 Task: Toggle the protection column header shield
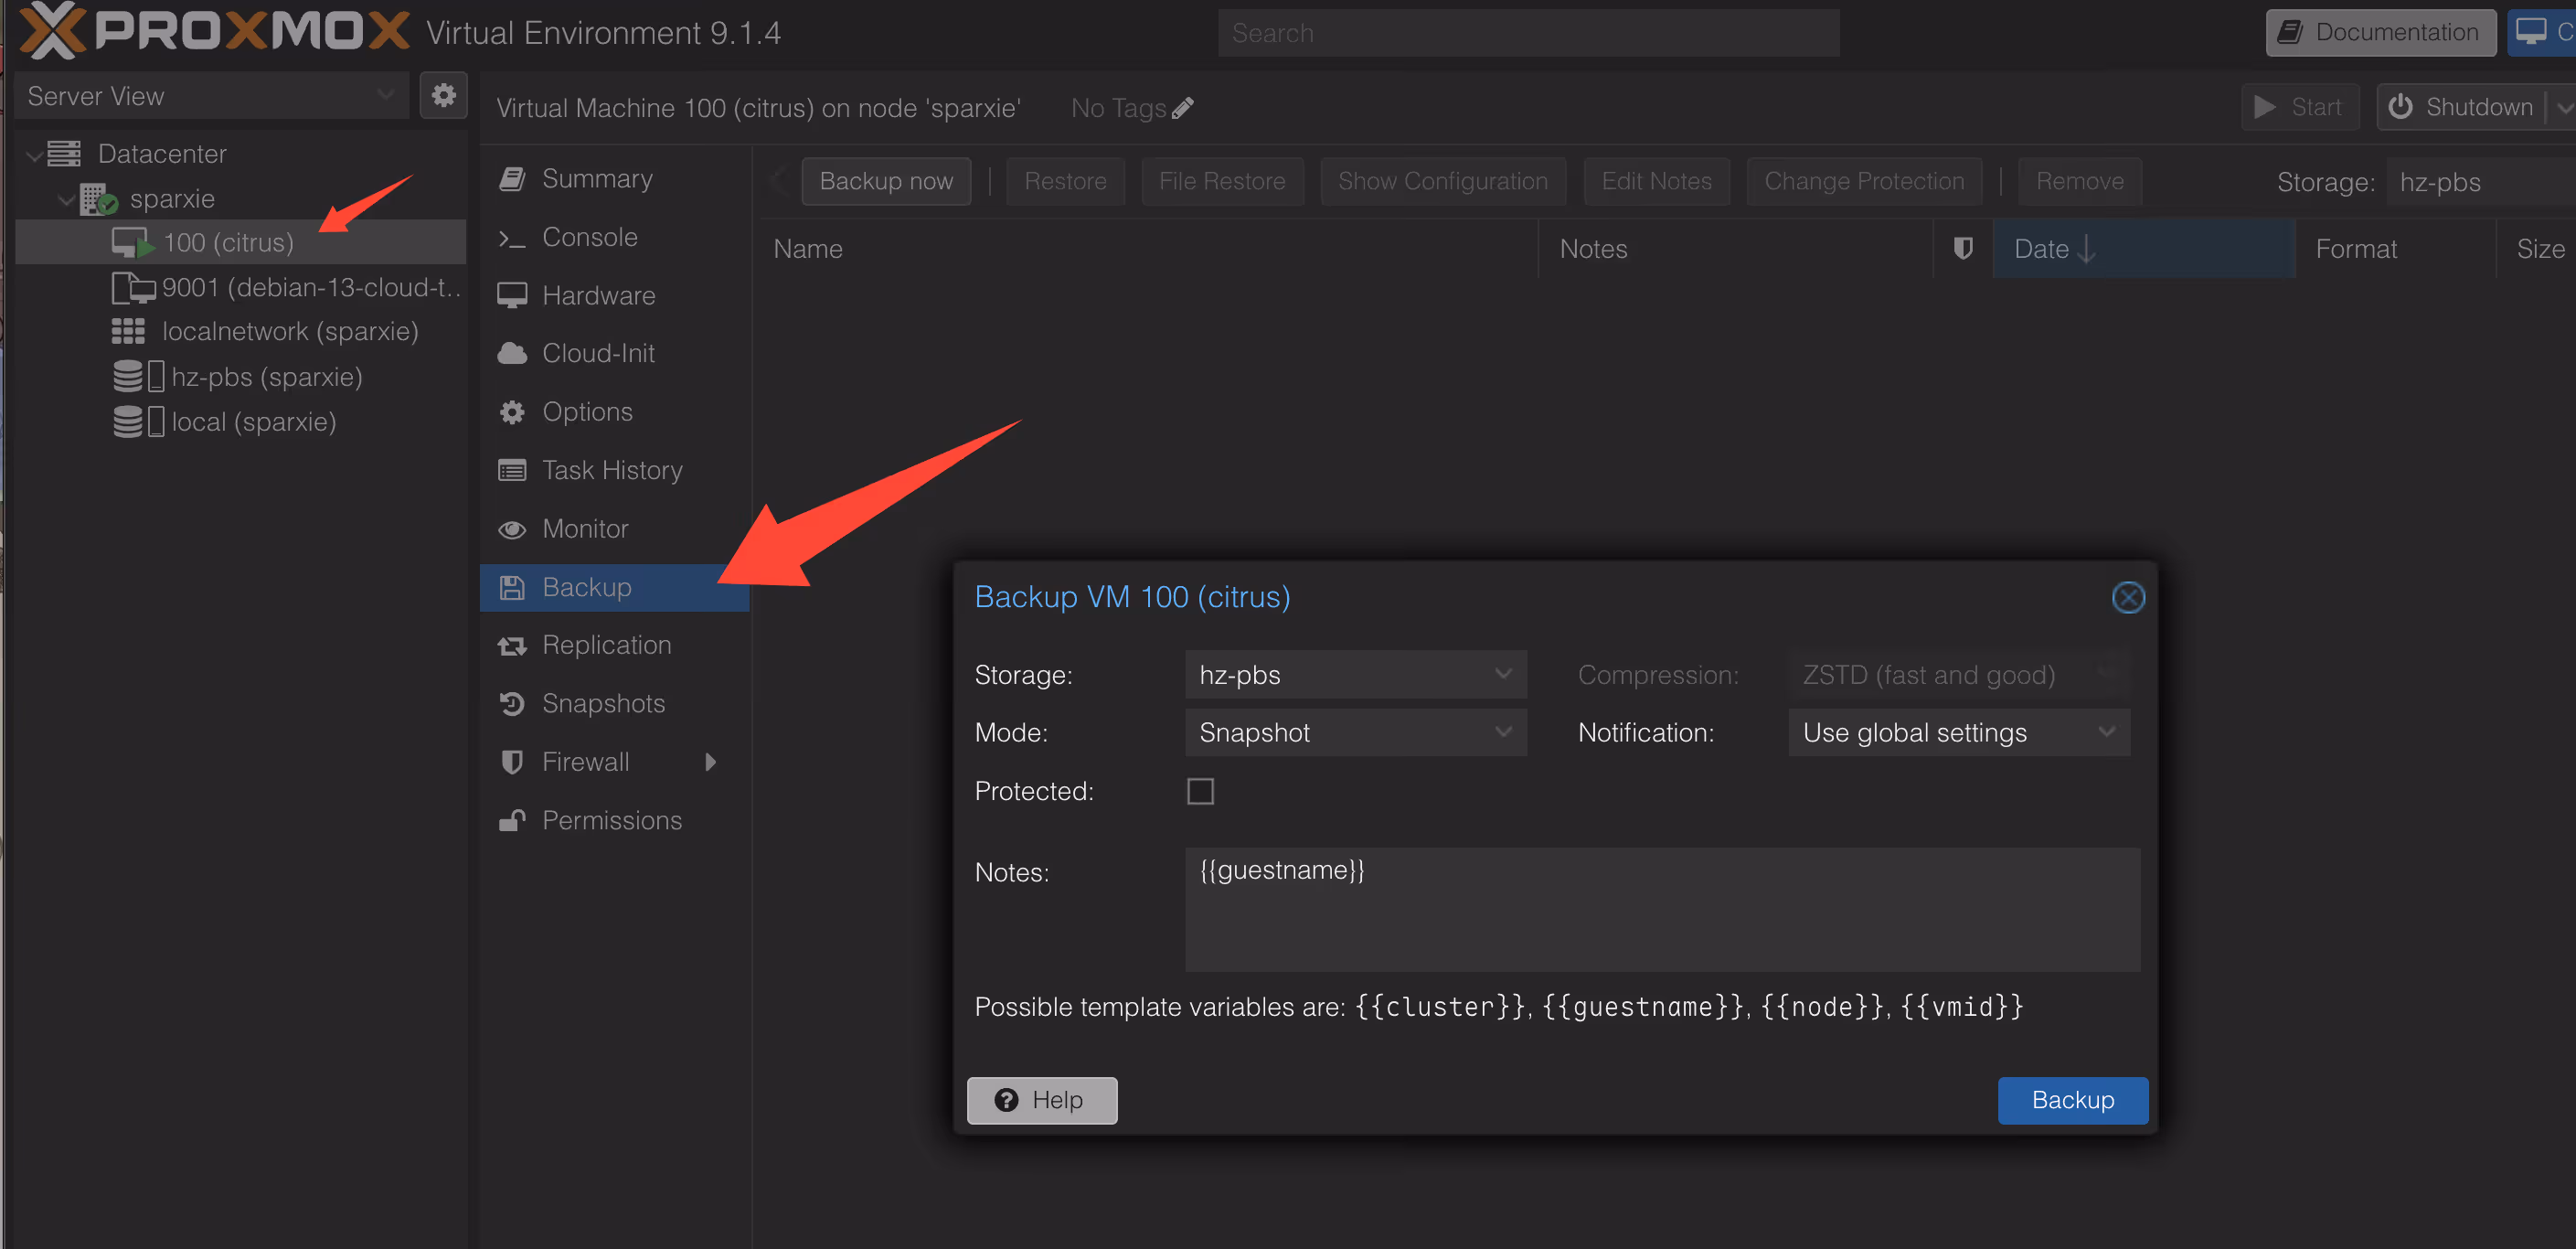coord(1963,248)
